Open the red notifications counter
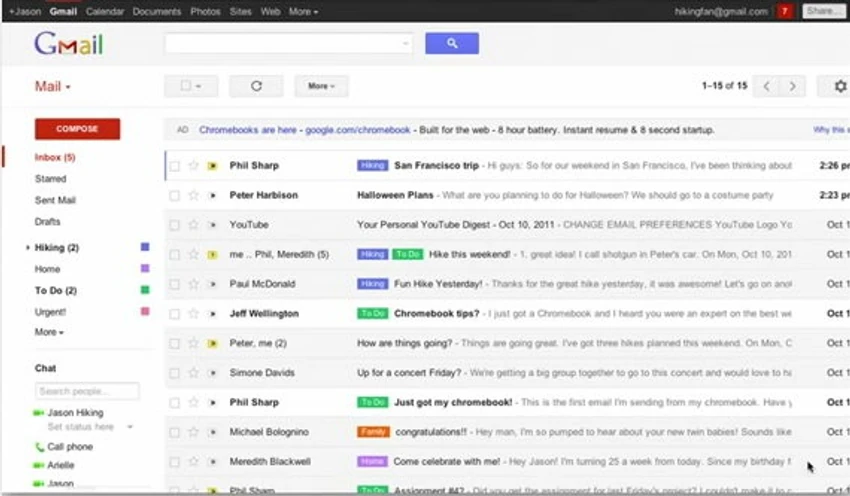850x496 pixels. point(784,11)
